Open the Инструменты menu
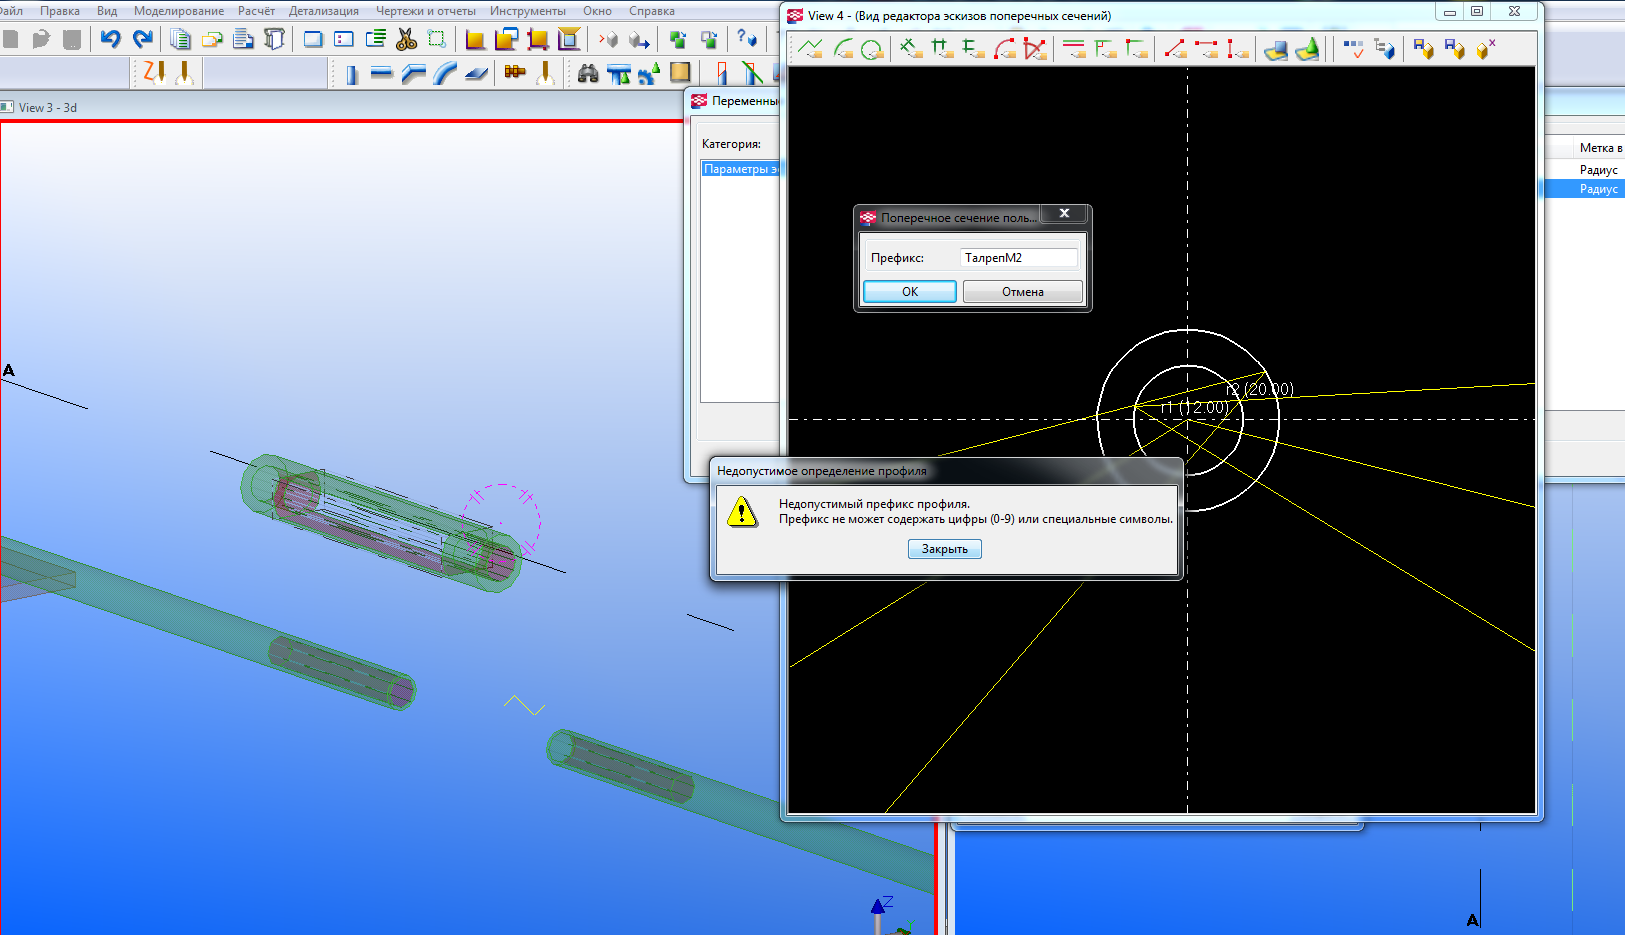Screen dimensions: 1625x935 [x=527, y=11]
